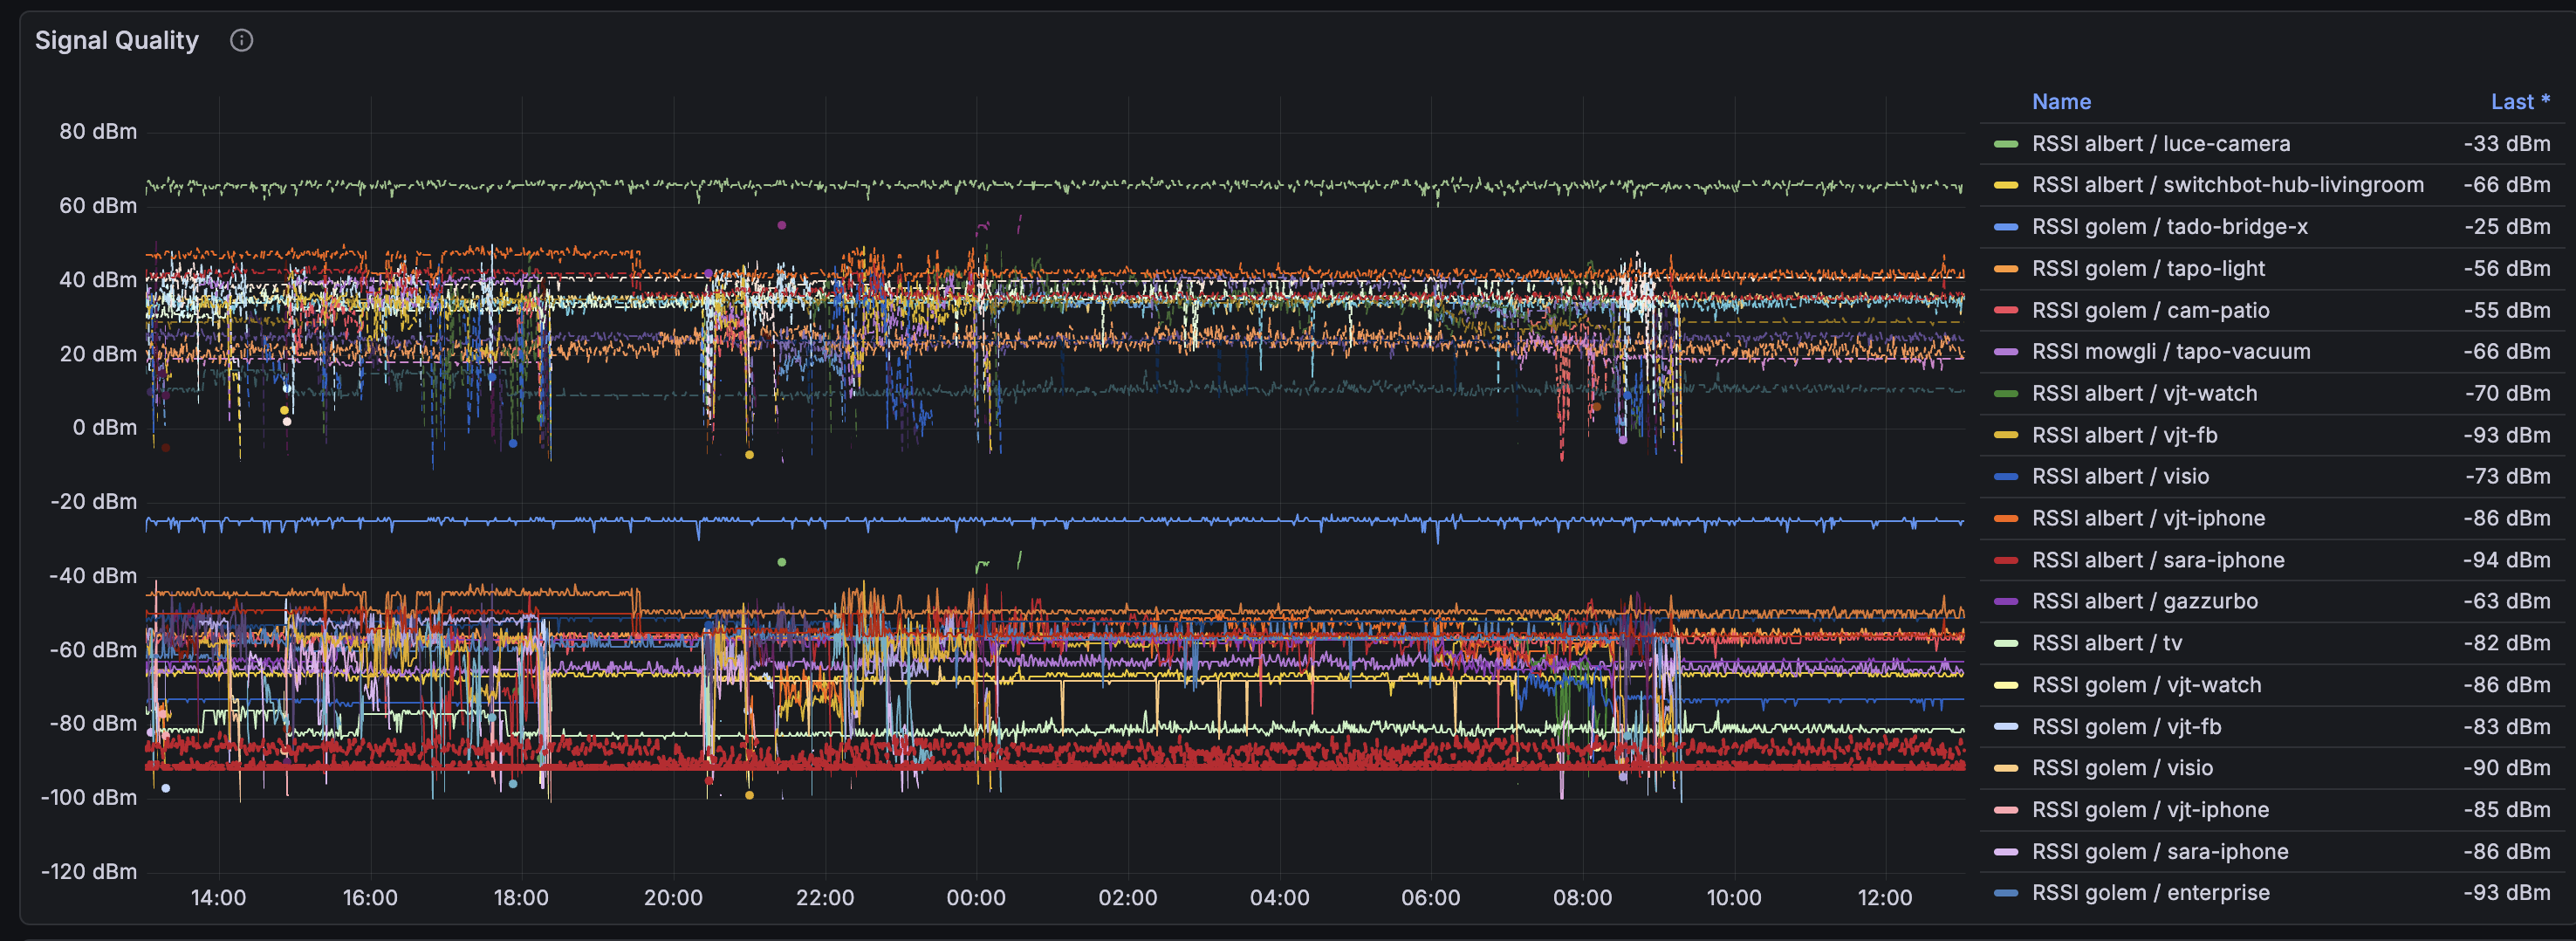Click the dark red color icon for albert / sara-iphone
The height and width of the screenshot is (941, 2576).
pos(2005,560)
